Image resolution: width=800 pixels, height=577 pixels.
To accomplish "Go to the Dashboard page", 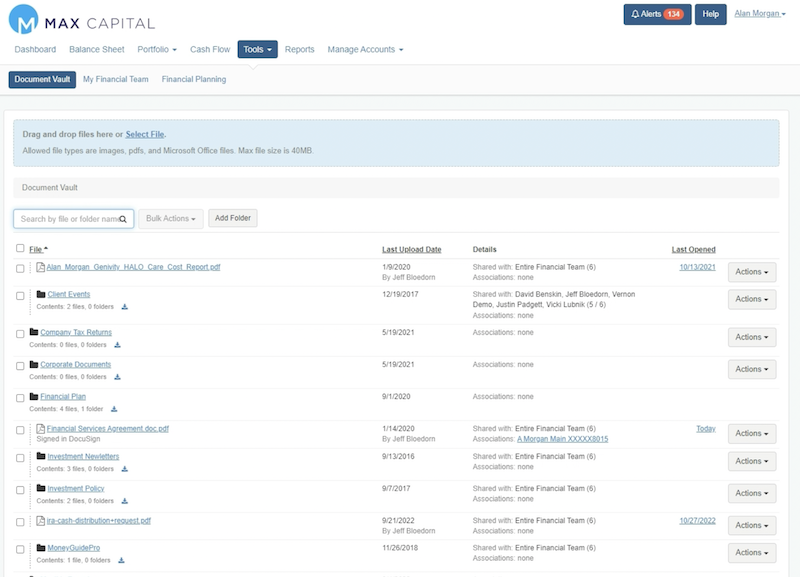I will [x=35, y=49].
